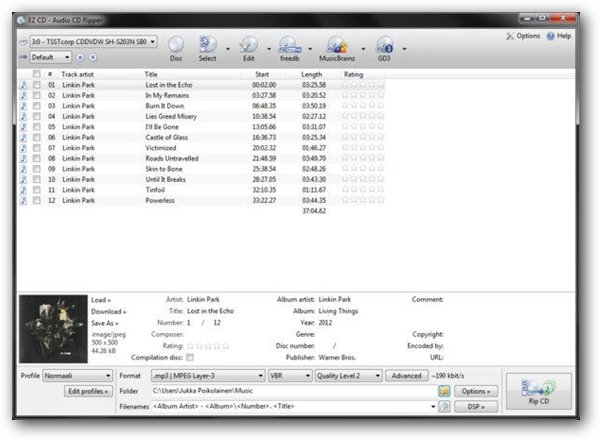Screen dimensions: 600x440
Task: Check the box for Roads Untravelled
Action: (36, 158)
